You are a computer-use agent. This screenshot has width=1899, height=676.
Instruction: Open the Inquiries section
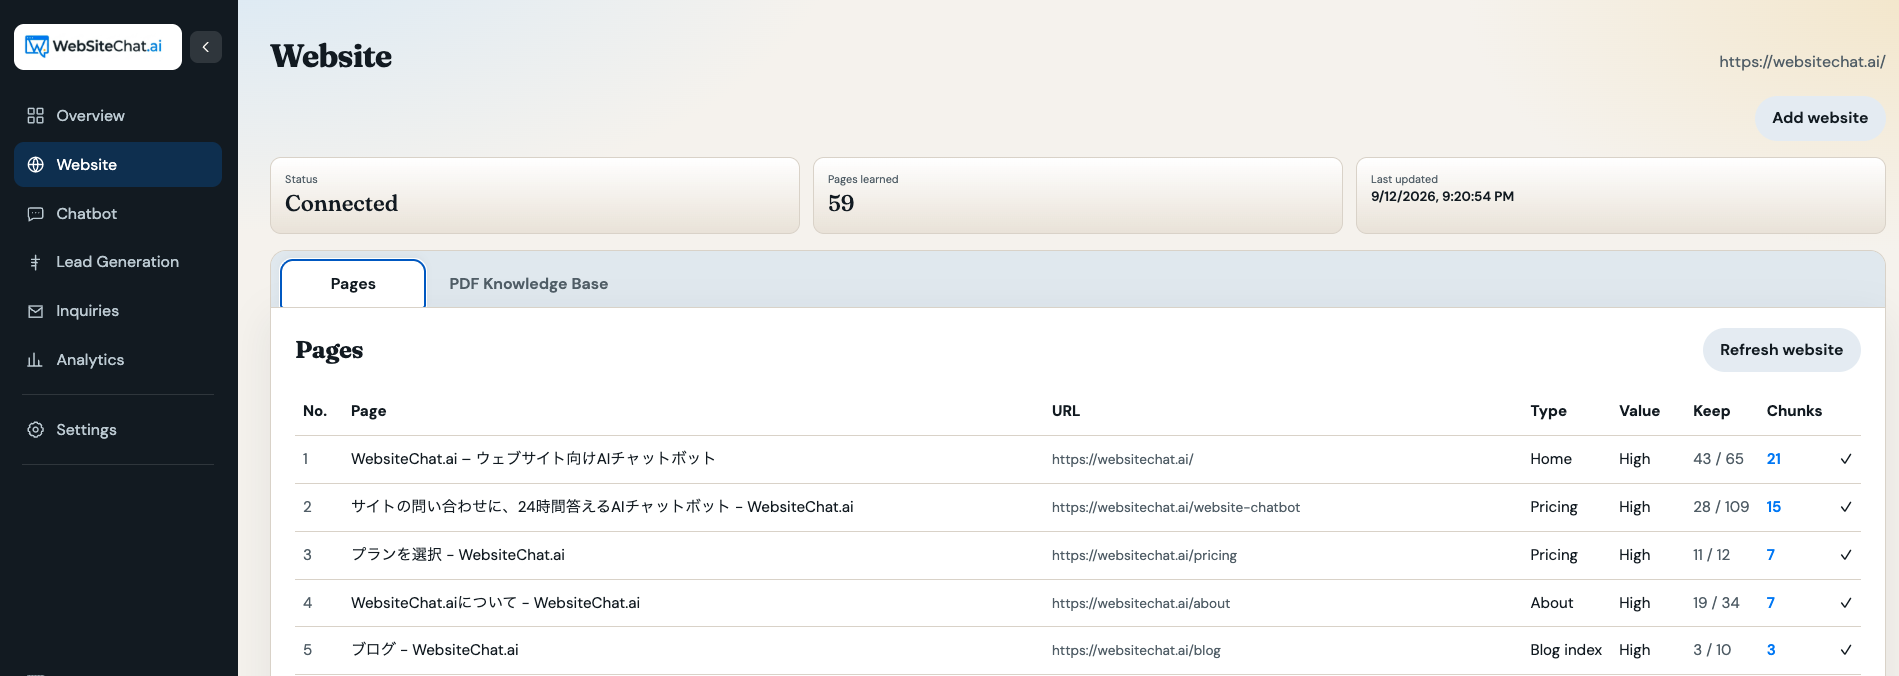tap(118, 311)
